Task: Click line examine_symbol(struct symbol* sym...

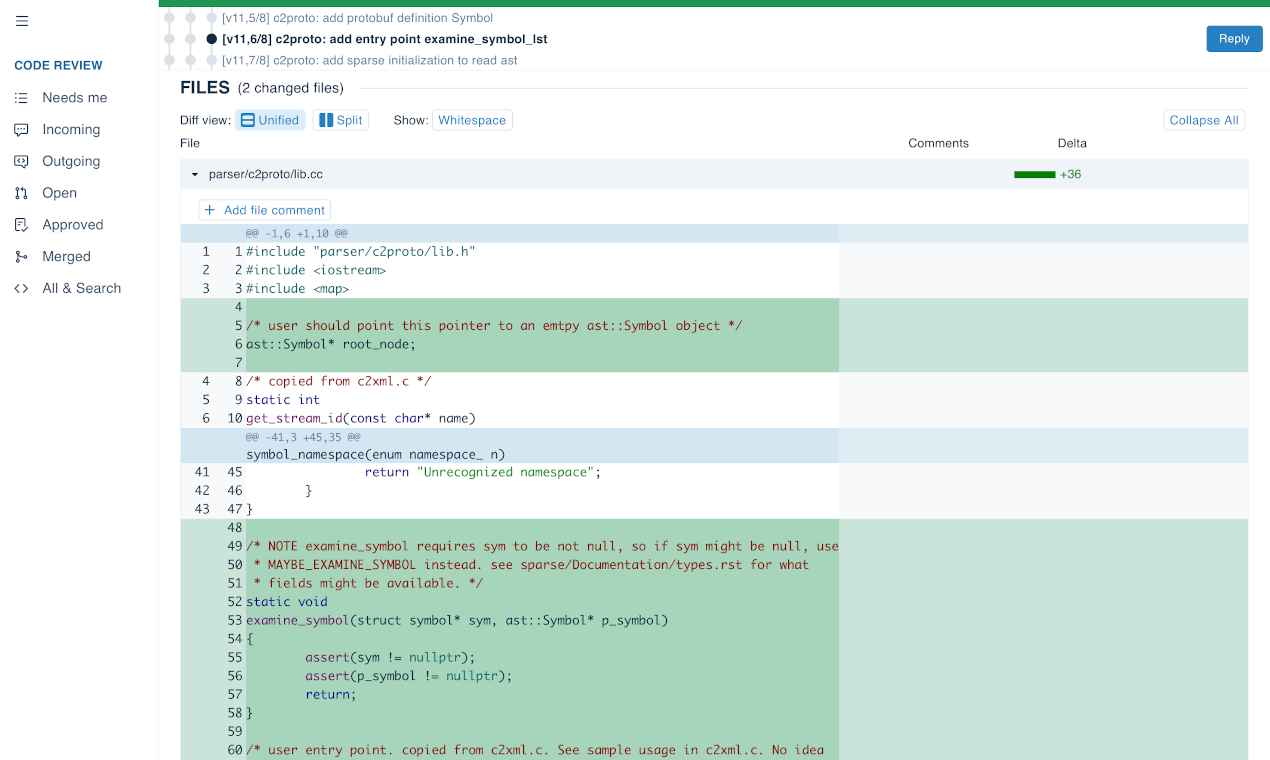Action: tap(457, 620)
